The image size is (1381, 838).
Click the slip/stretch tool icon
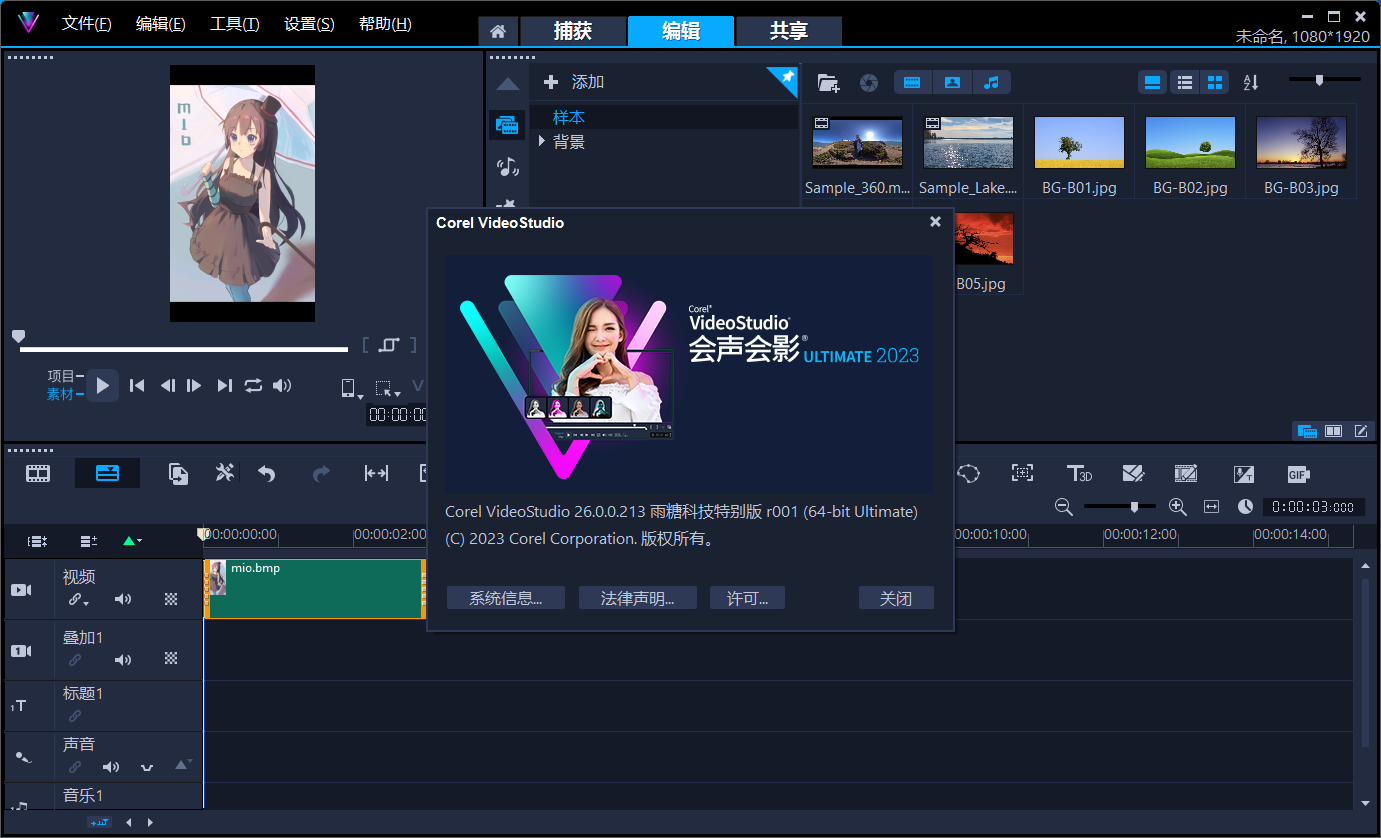(x=376, y=474)
